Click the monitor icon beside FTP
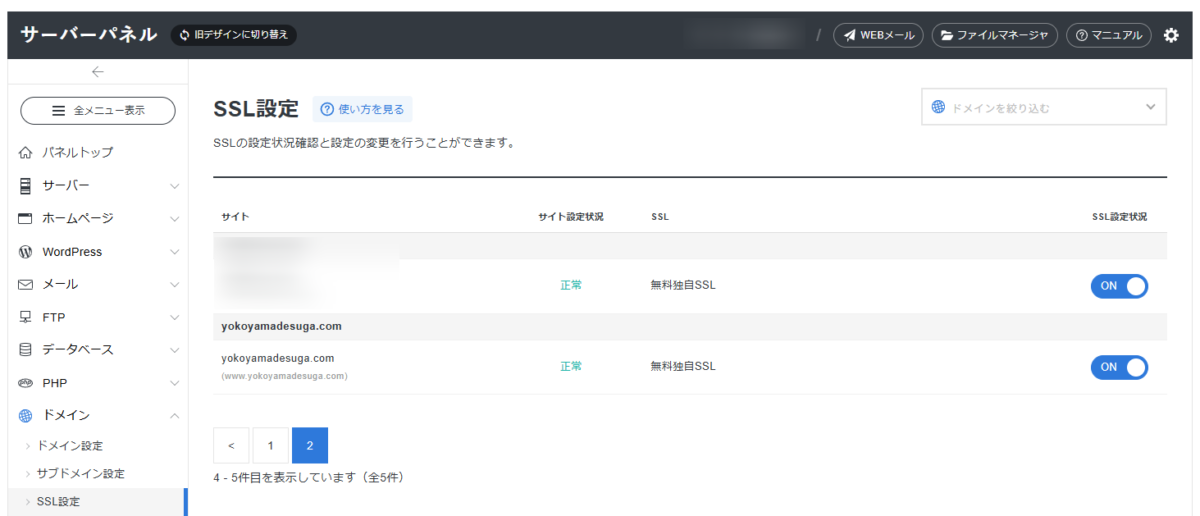Image resolution: width=1200 pixels, height=516 pixels. tap(26, 317)
